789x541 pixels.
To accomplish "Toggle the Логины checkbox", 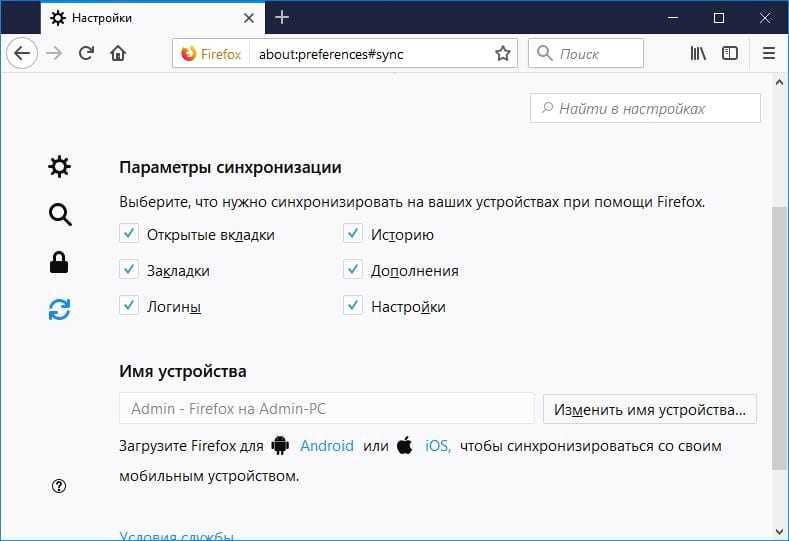I will click(x=129, y=305).
